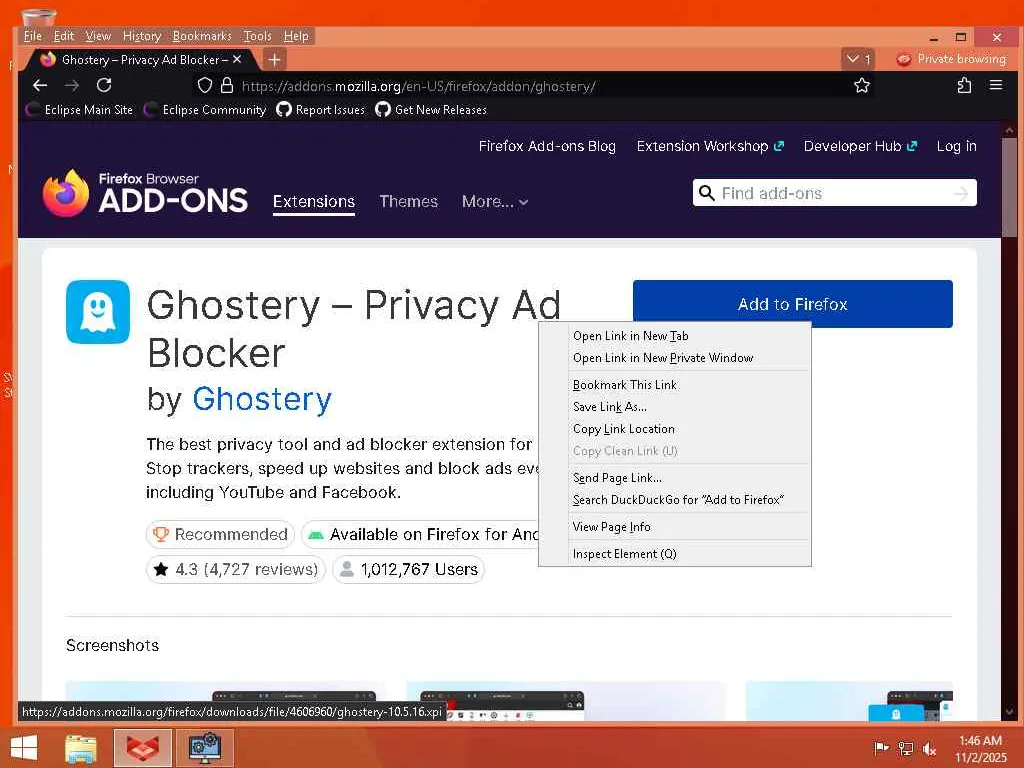
Task: Expand the More... dropdown menu
Action: click(x=494, y=202)
